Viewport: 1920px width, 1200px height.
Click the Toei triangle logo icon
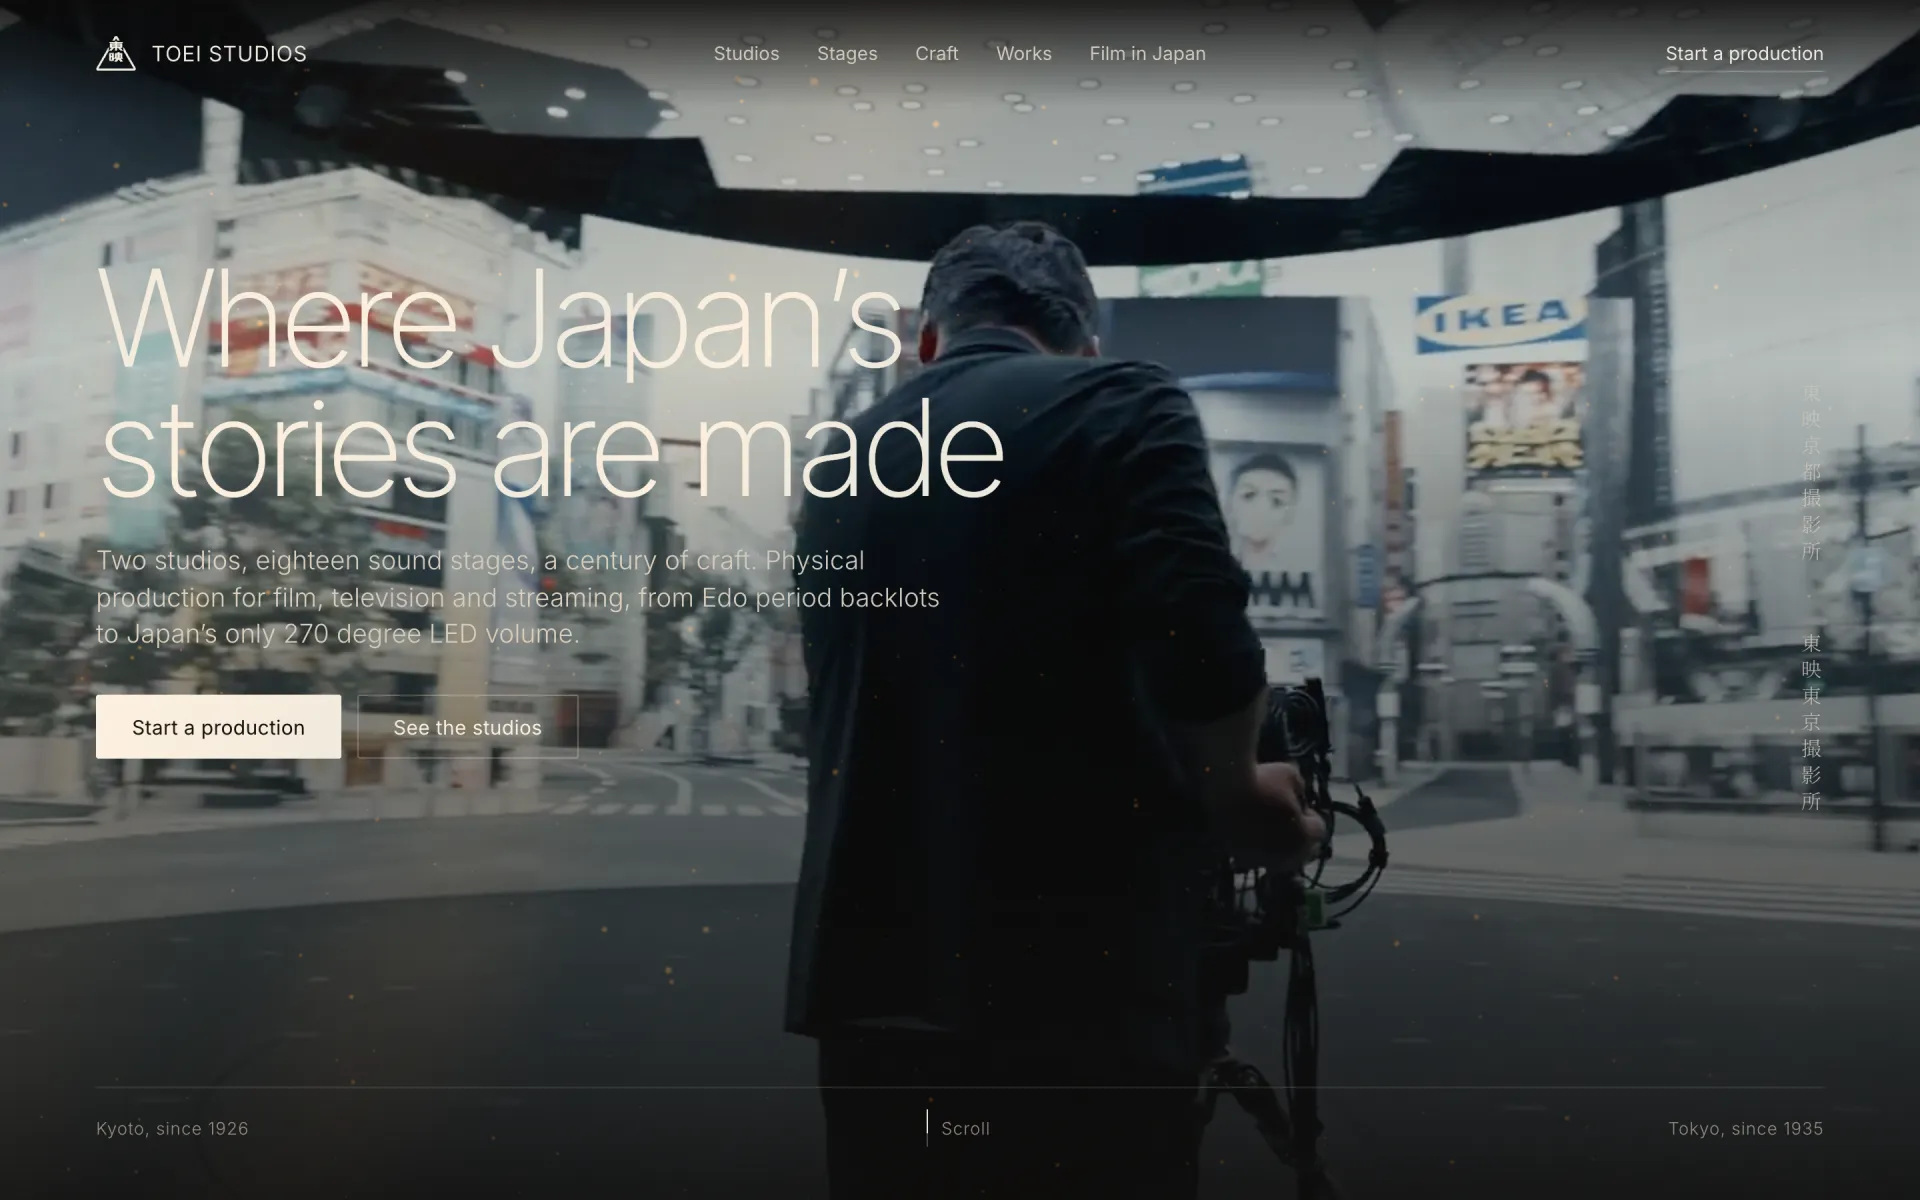pos(115,54)
